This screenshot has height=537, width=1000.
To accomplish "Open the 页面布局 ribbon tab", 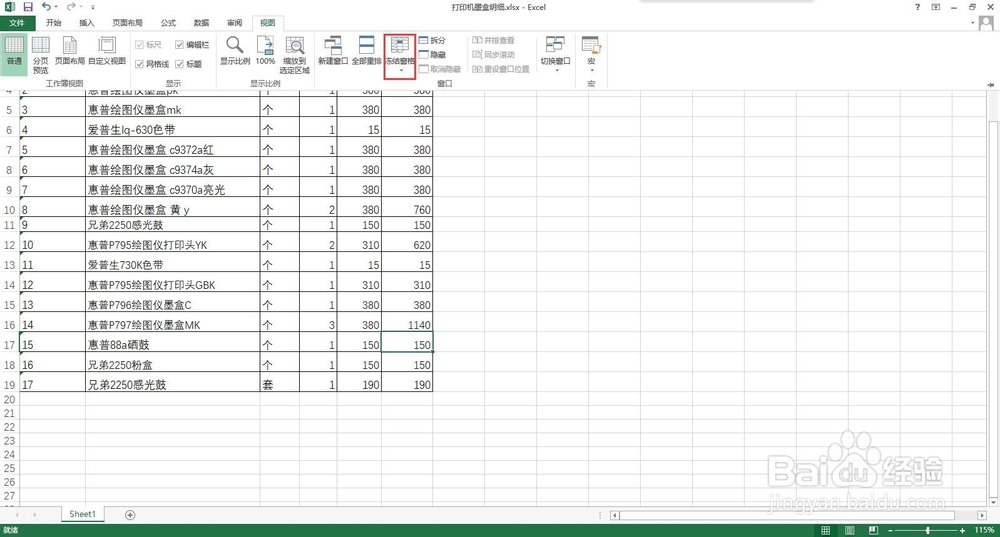I will (128, 23).
